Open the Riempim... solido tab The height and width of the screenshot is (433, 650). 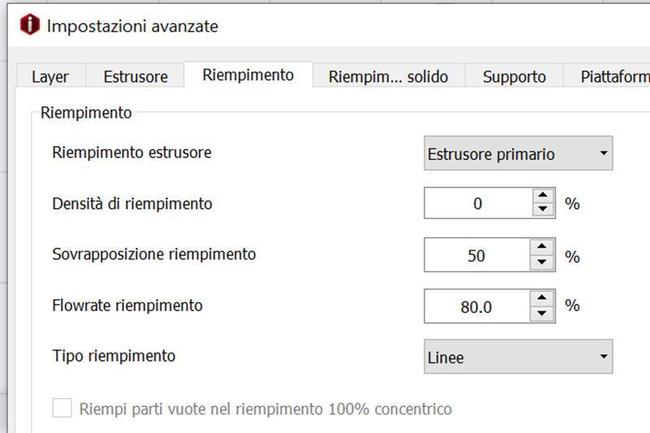tap(388, 77)
